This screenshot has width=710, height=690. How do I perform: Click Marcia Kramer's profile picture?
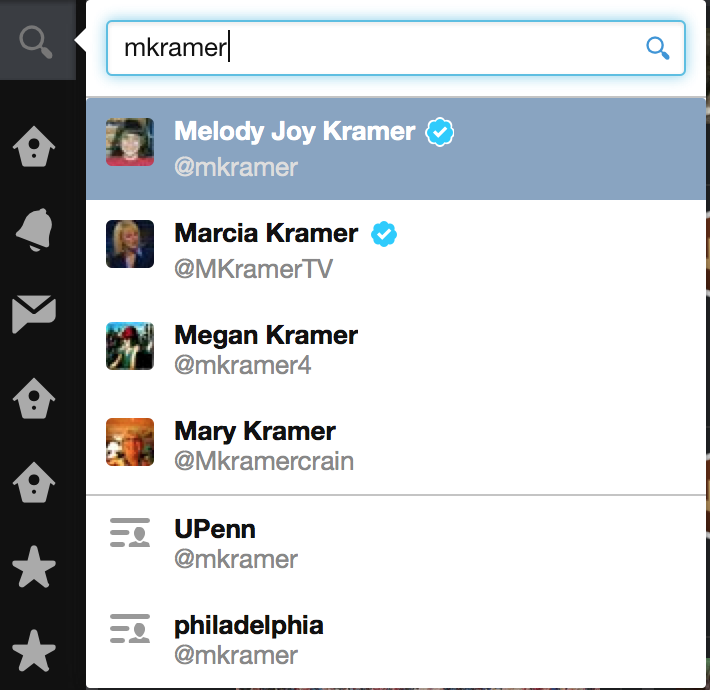click(x=130, y=244)
